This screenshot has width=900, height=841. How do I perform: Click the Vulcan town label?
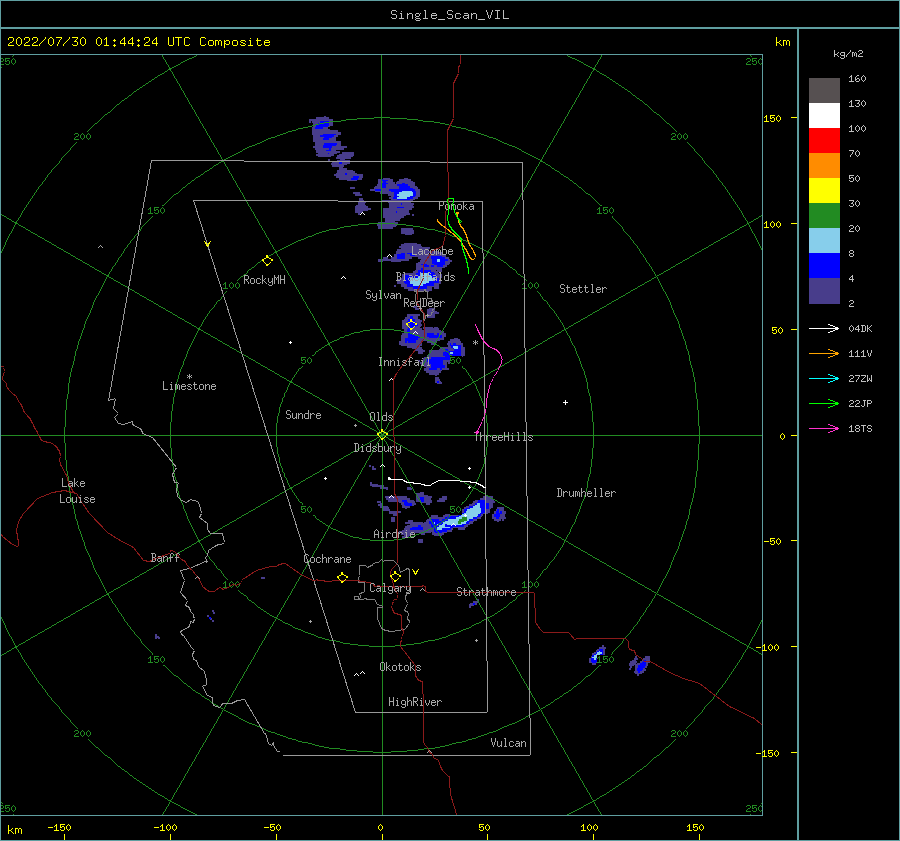pyautogui.click(x=508, y=743)
